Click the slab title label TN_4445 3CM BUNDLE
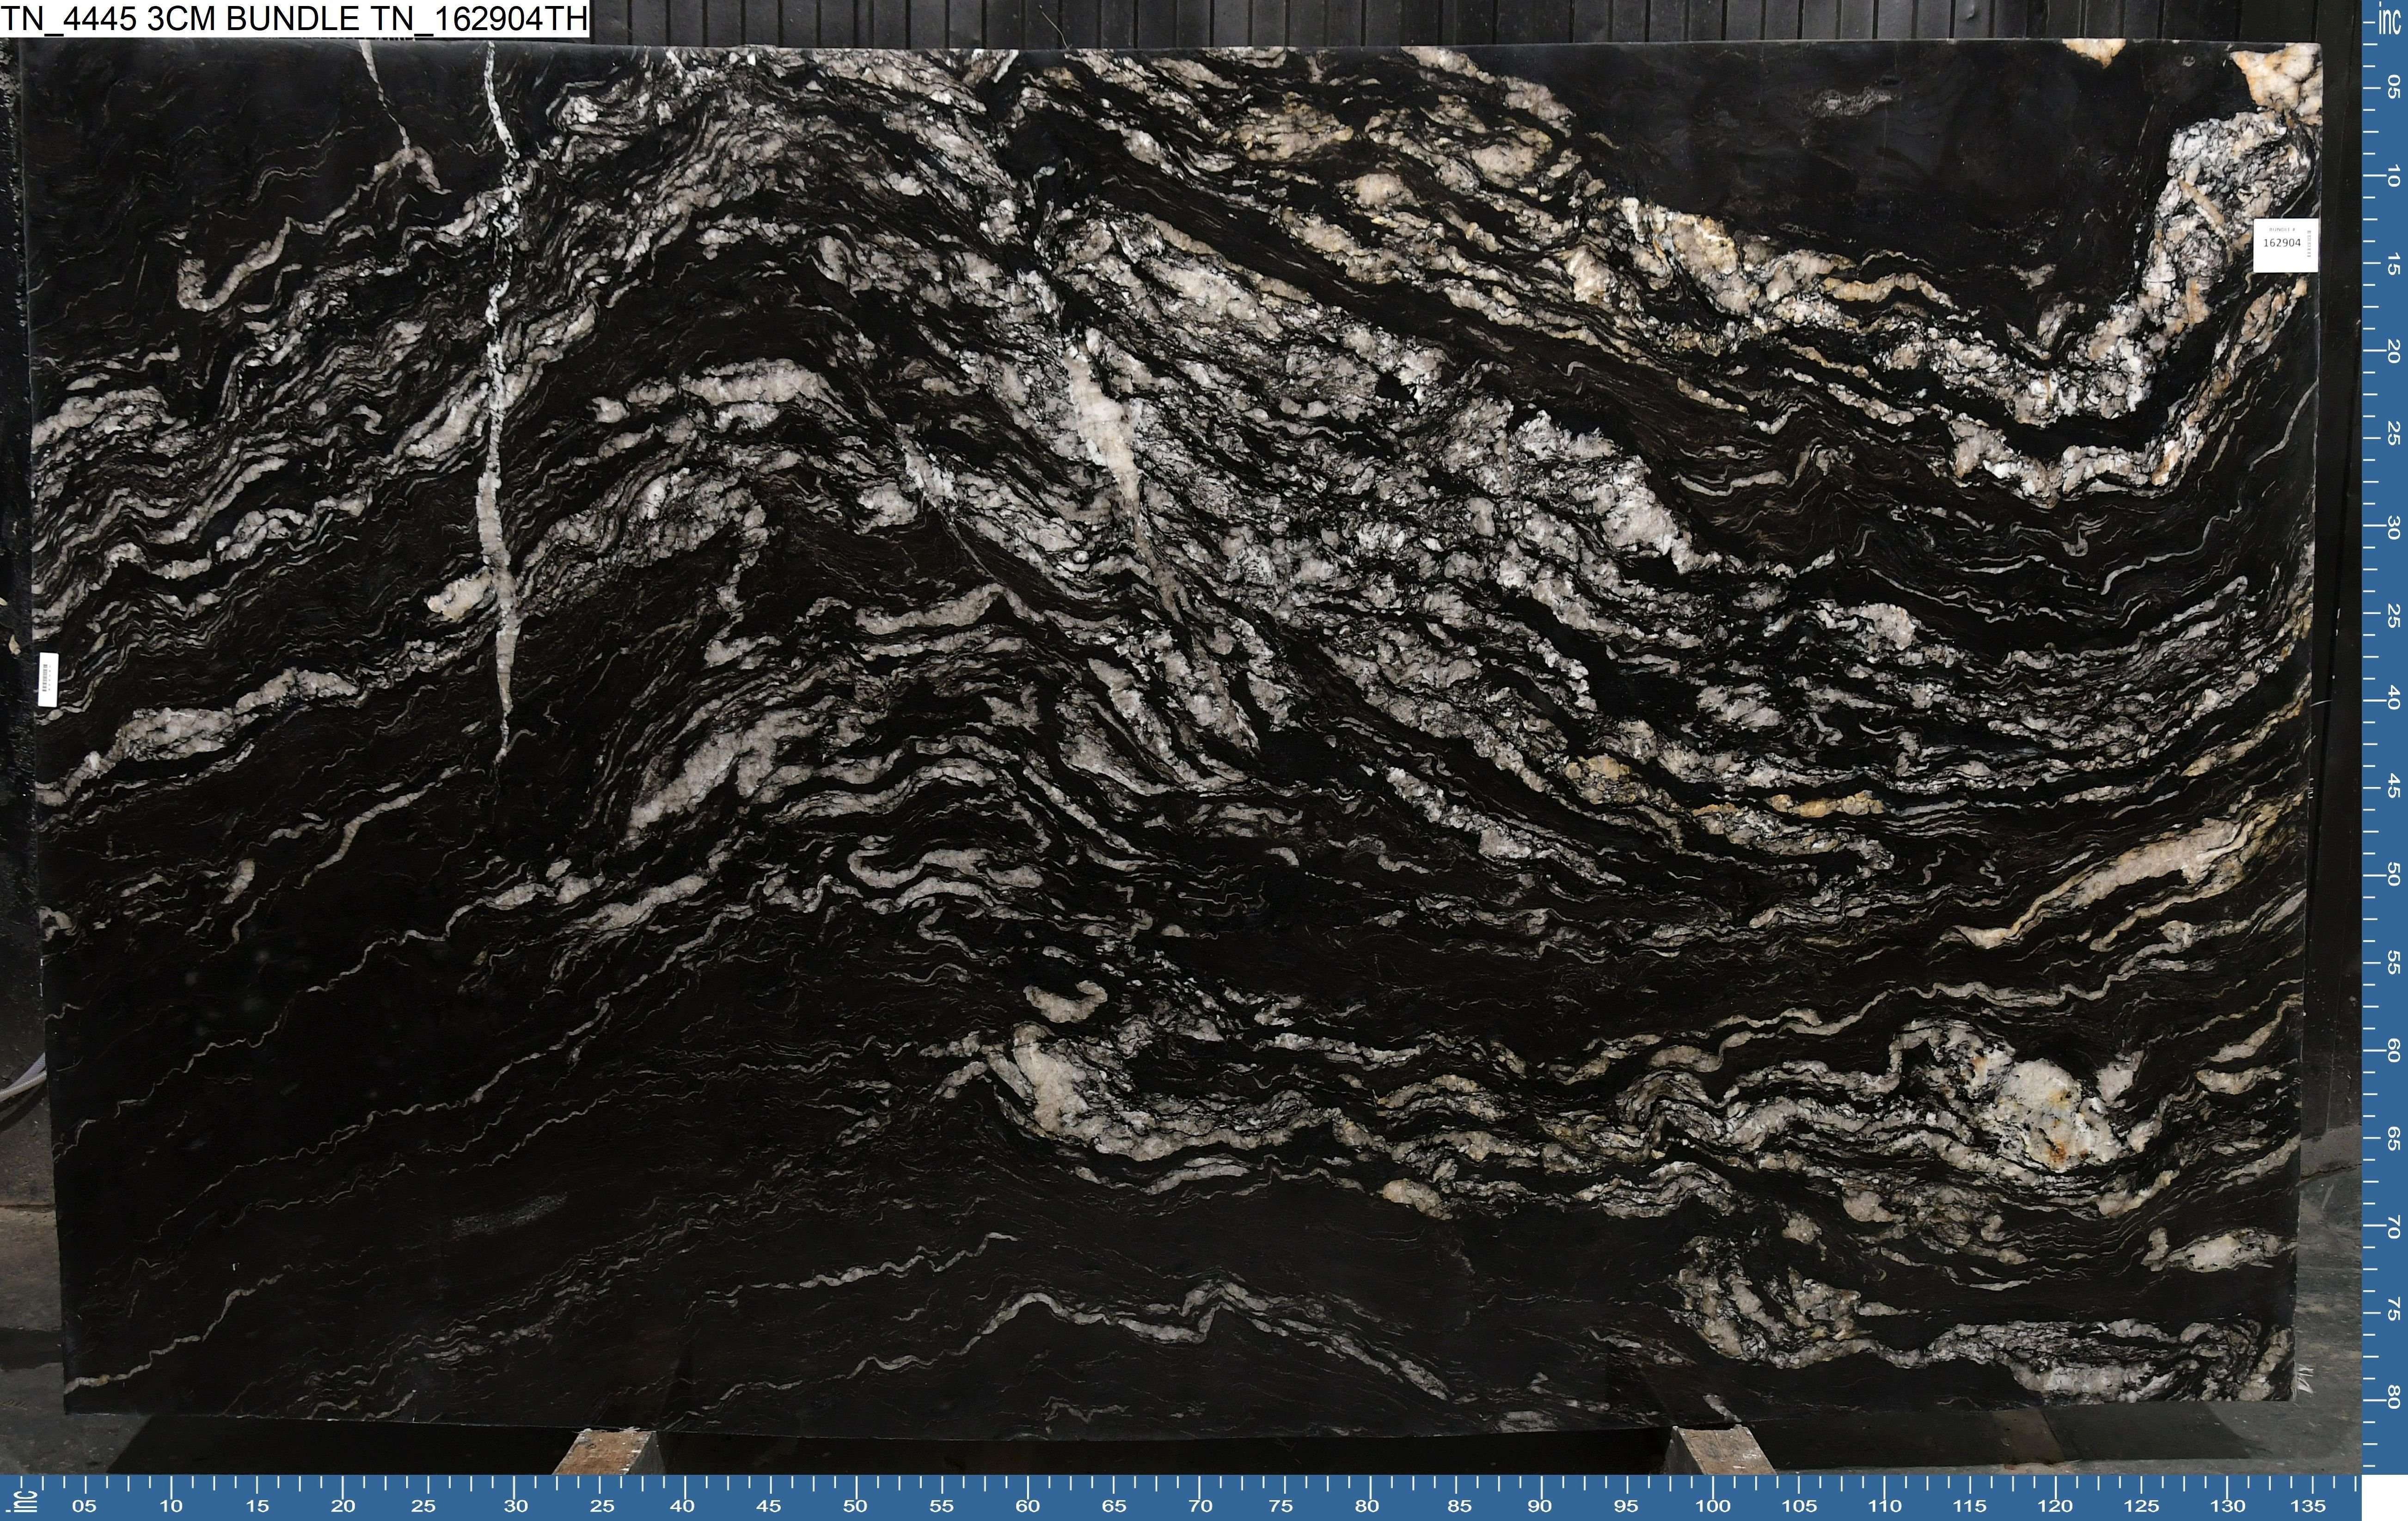The image size is (2408, 1521). point(295,19)
